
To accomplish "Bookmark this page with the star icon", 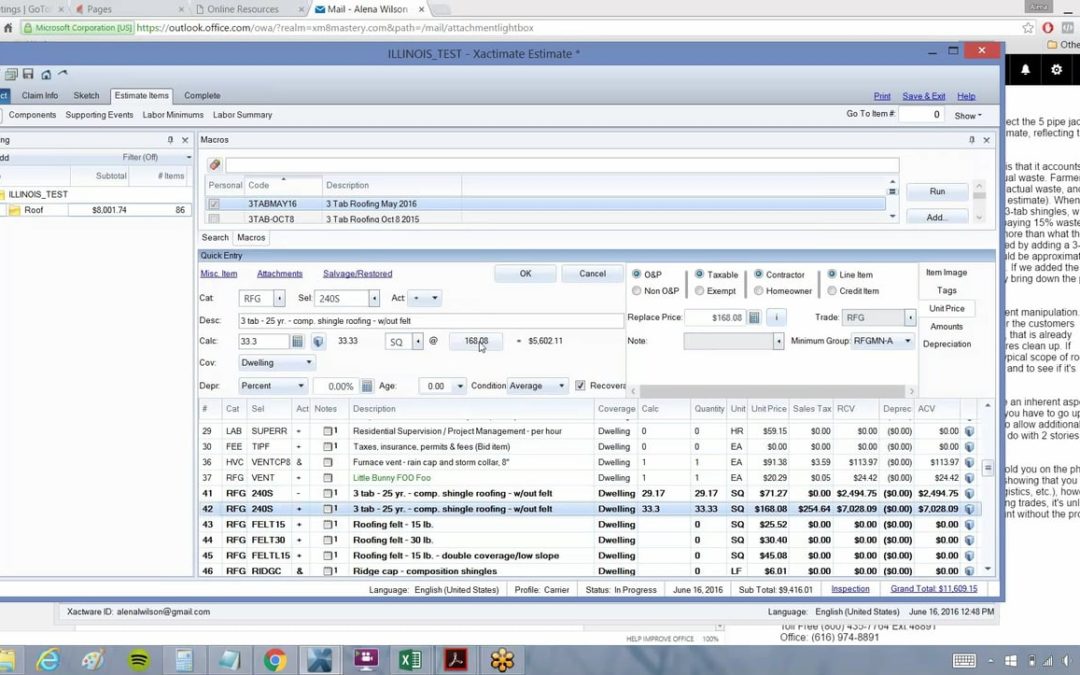I will (1028, 28).
